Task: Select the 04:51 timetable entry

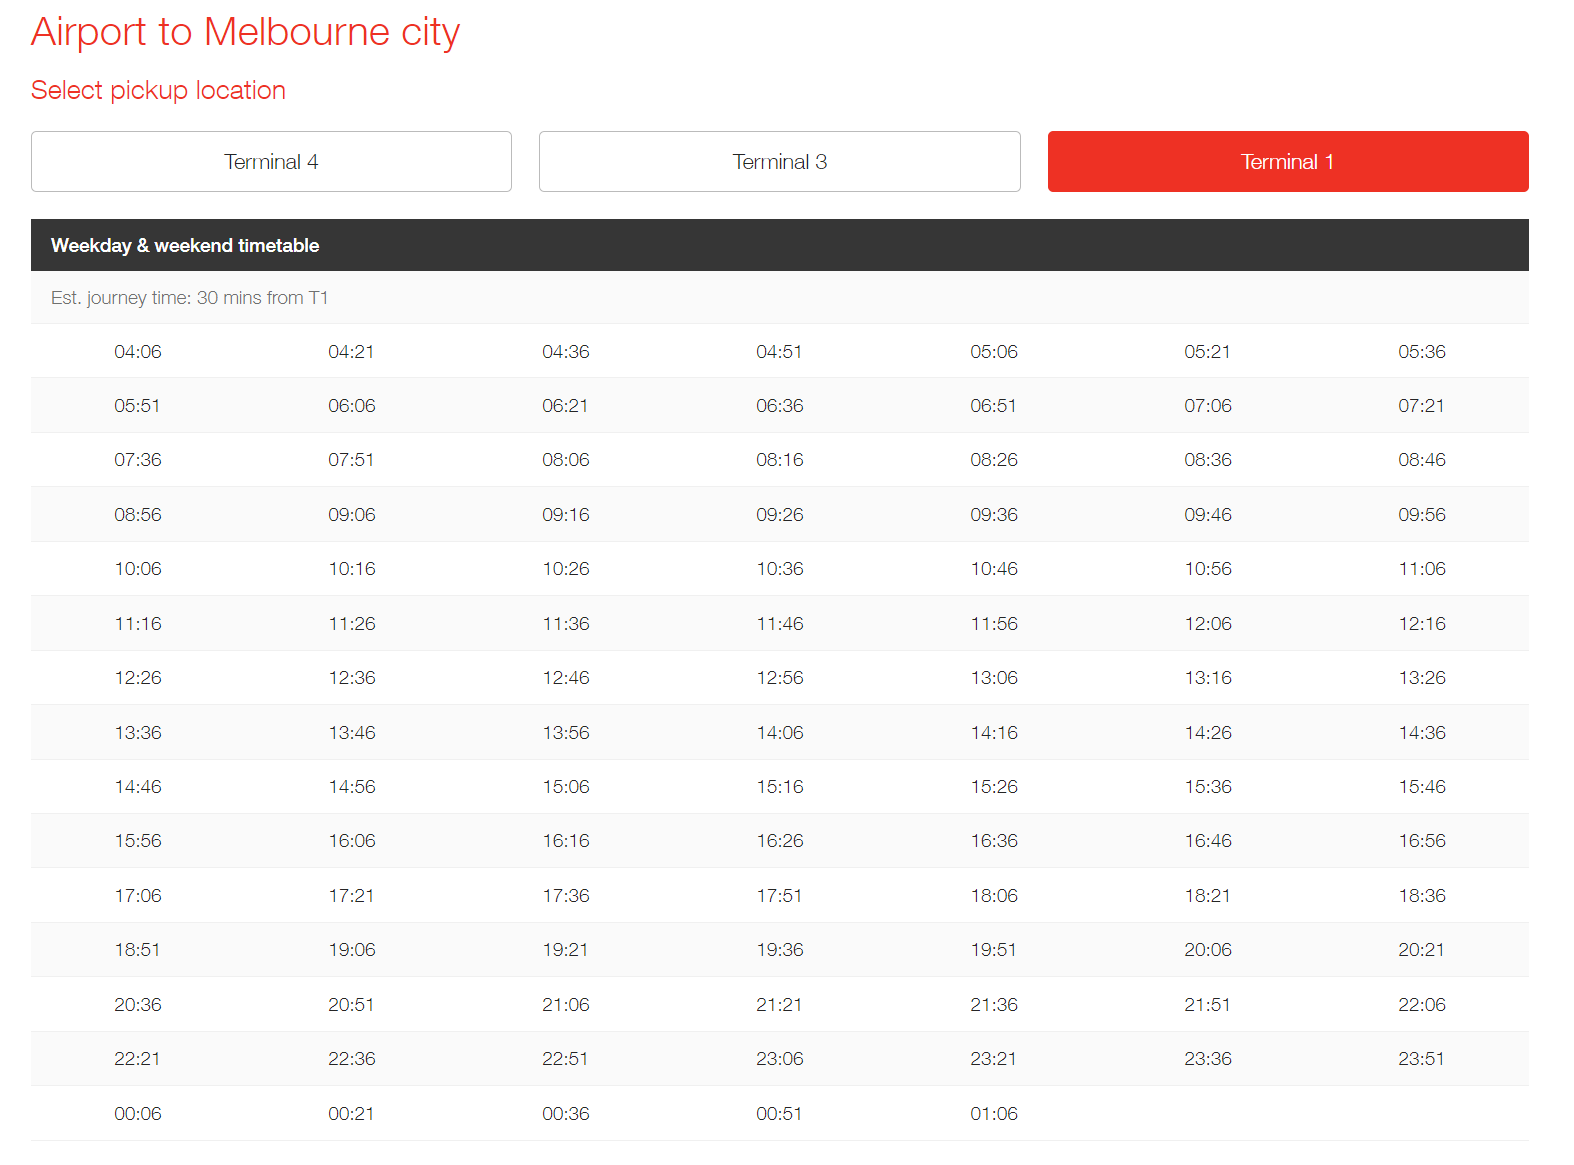Action: click(x=779, y=352)
